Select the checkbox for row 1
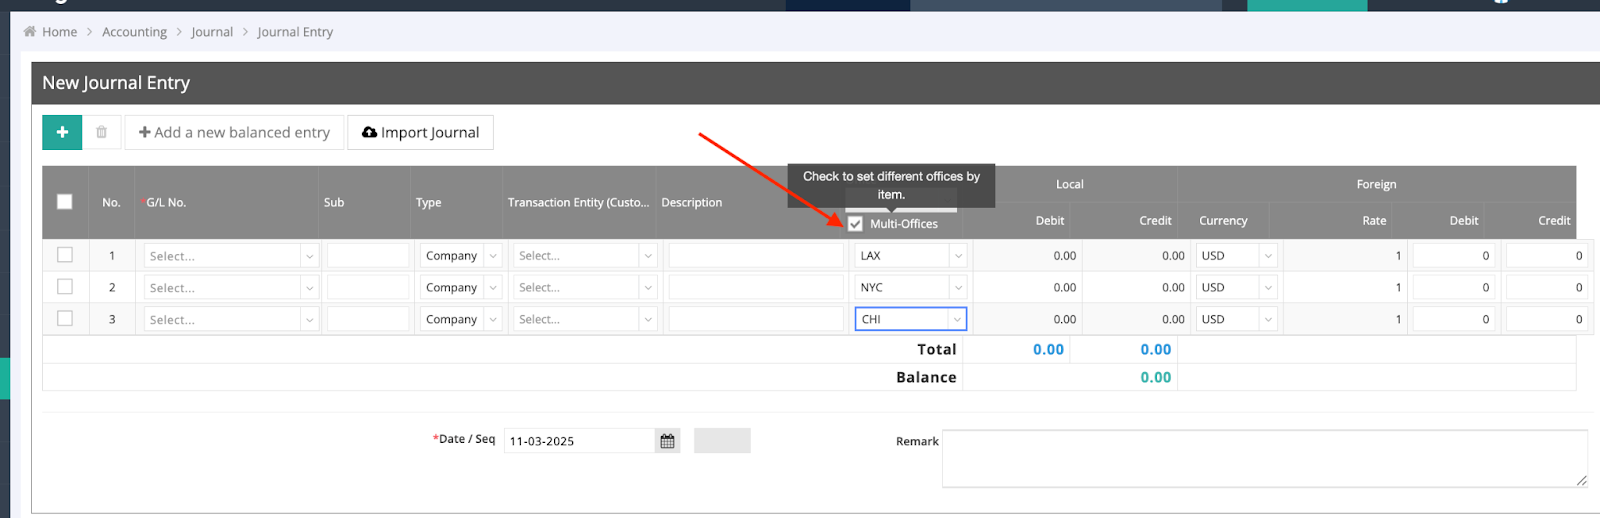 coord(65,255)
